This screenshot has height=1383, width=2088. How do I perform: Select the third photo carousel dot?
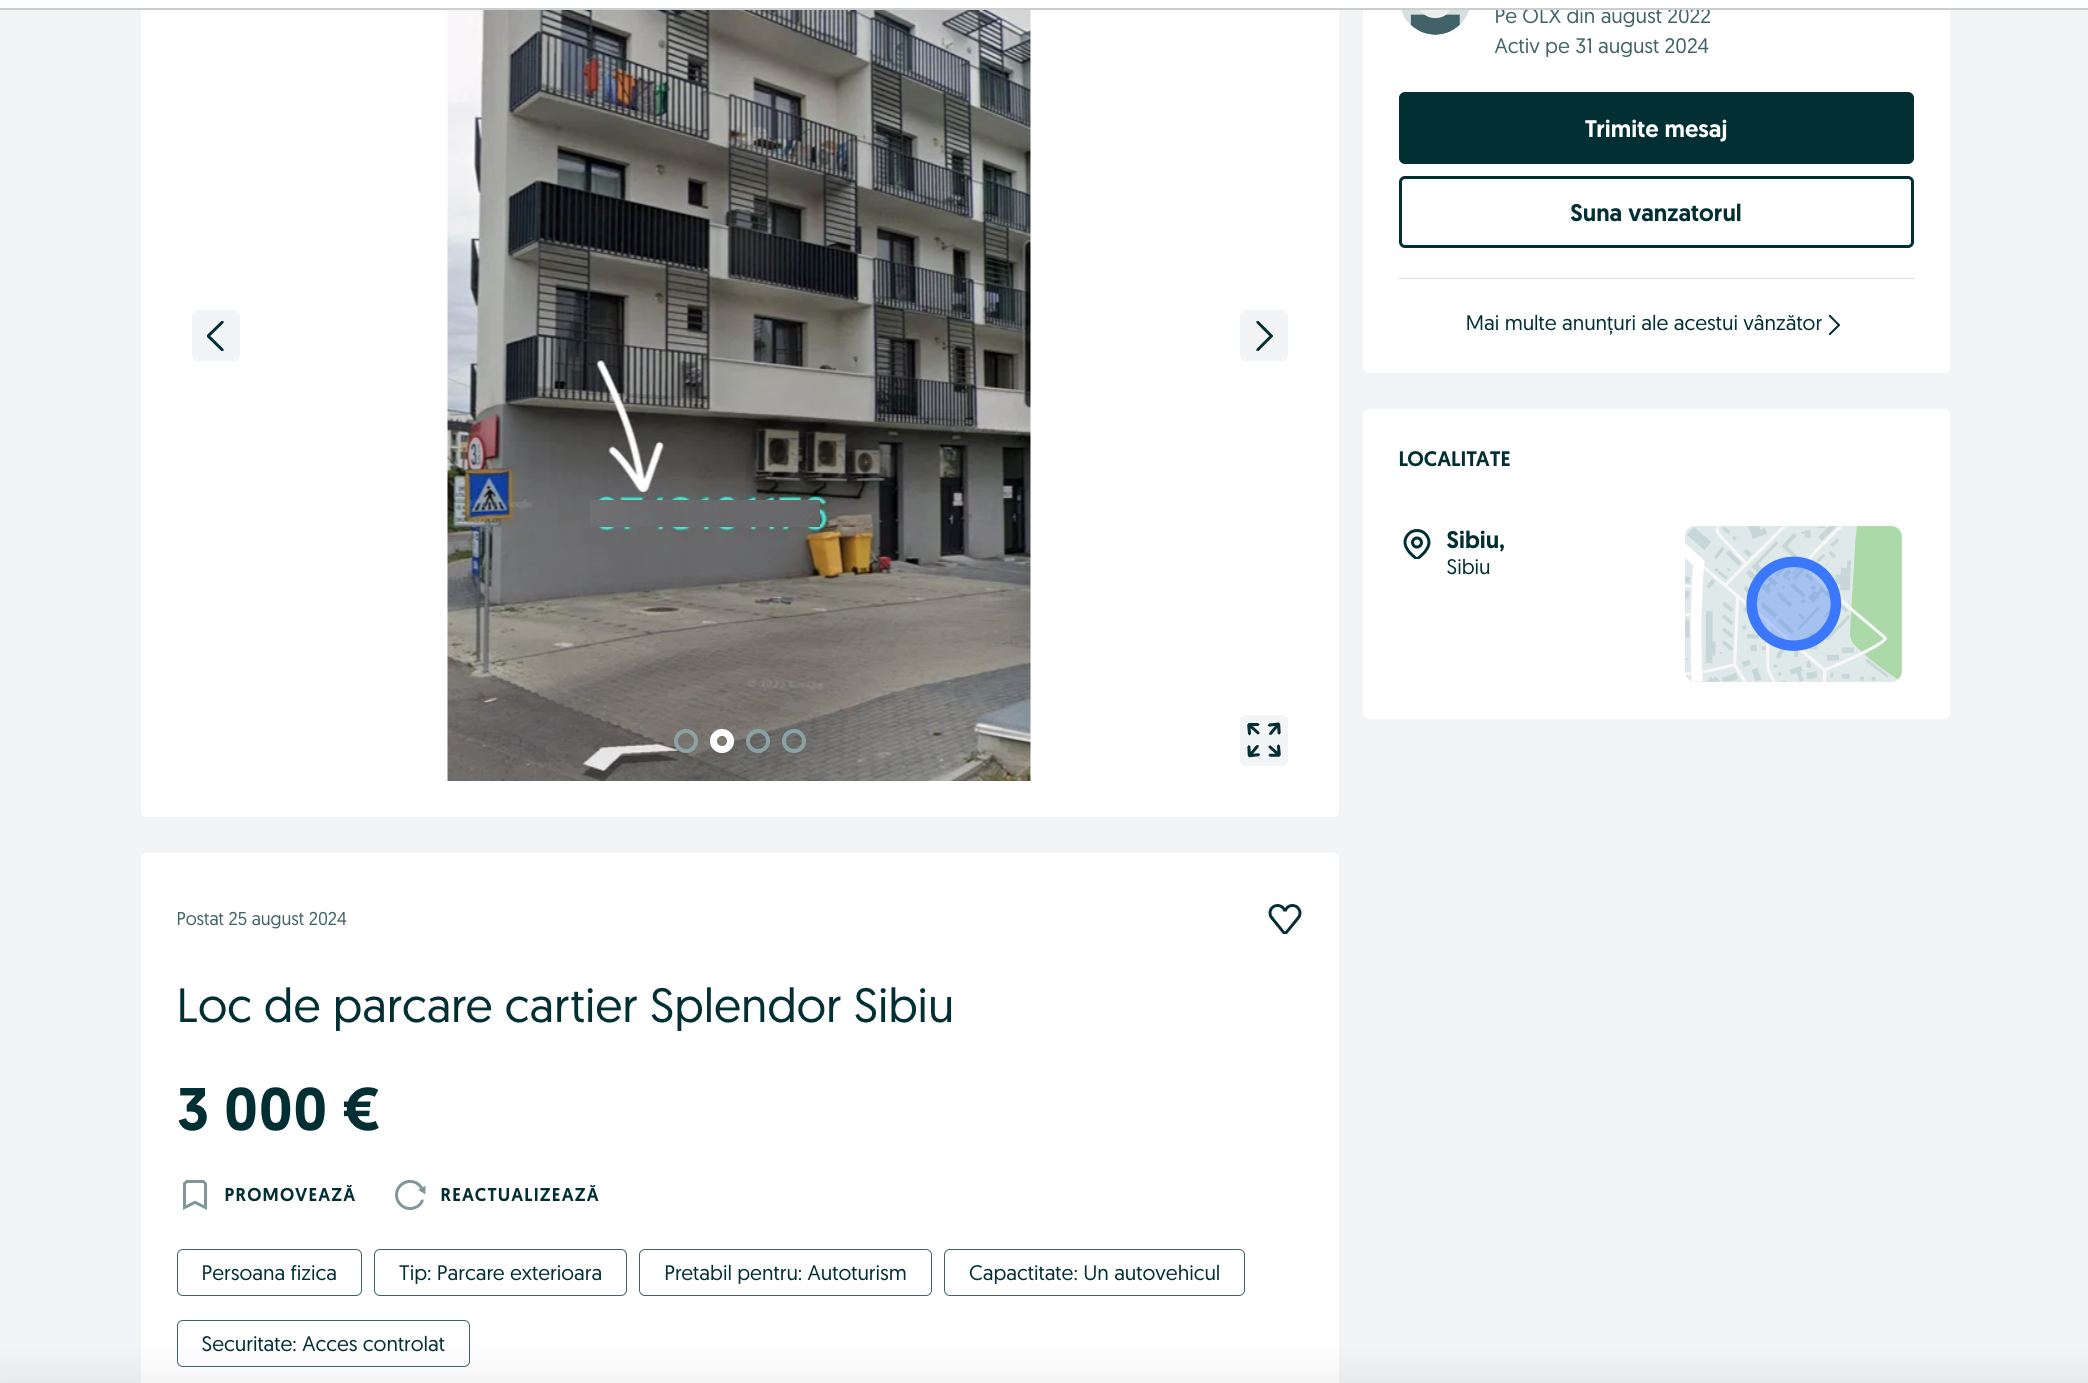(x=758, y=741)
